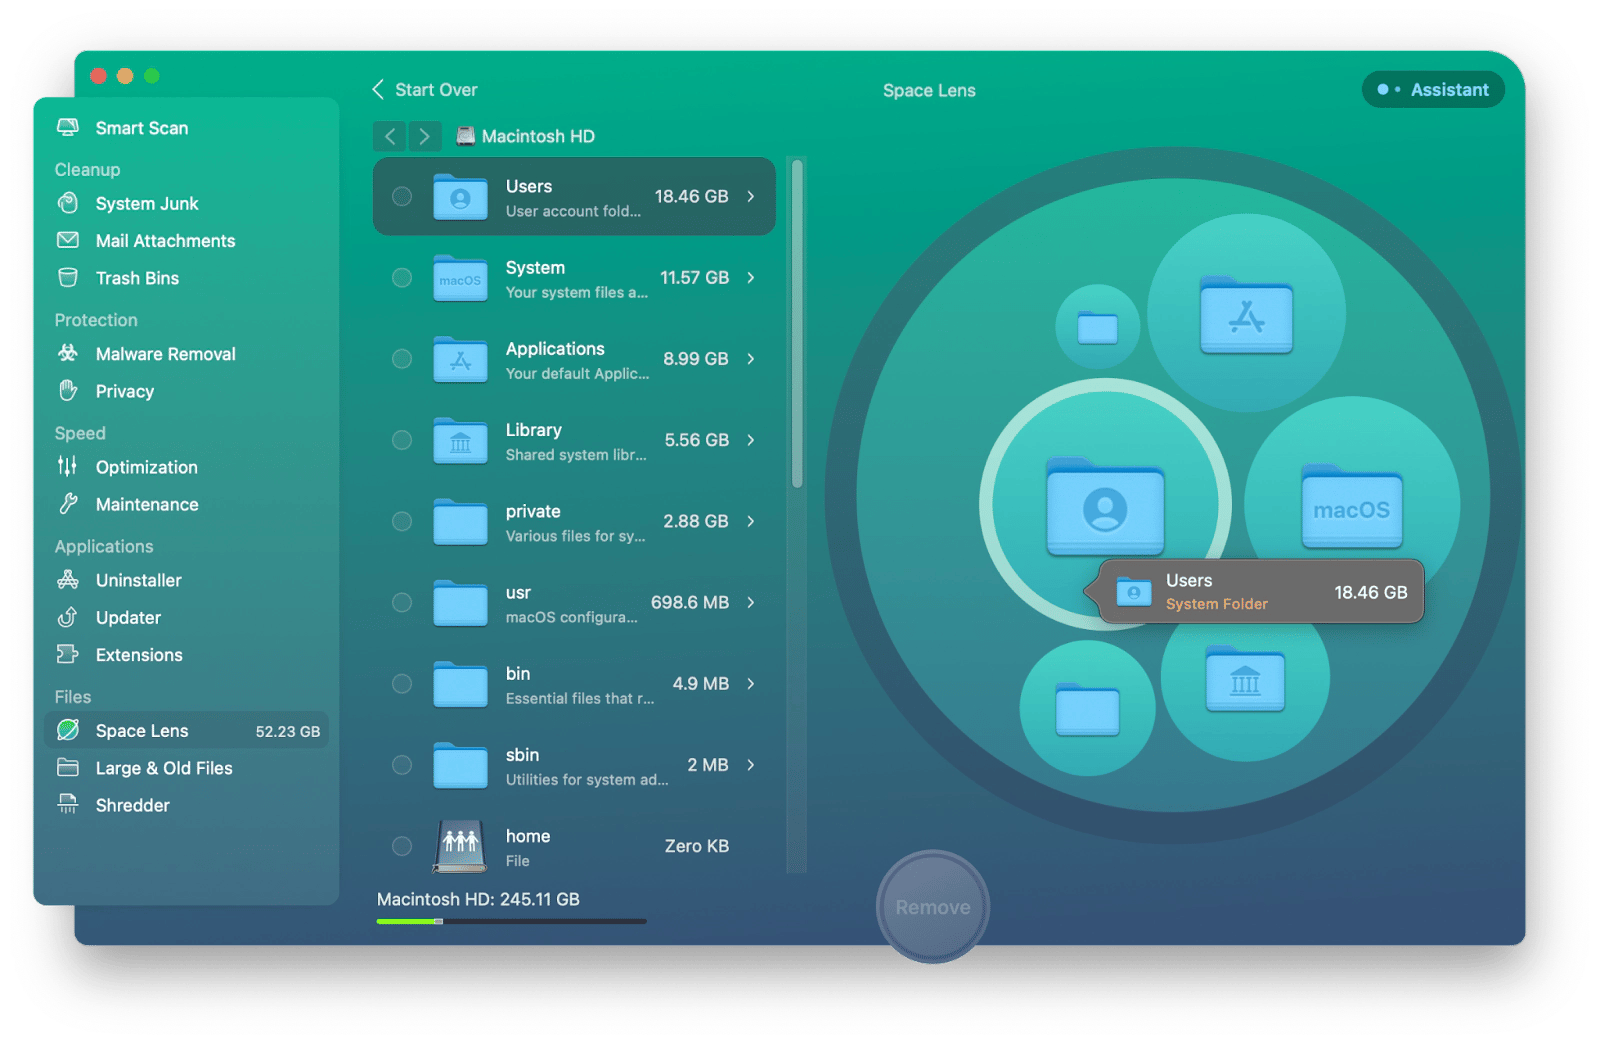1600x1044 pixels.
Task: Select the usr folder checkbox
Action: point(402,602)
